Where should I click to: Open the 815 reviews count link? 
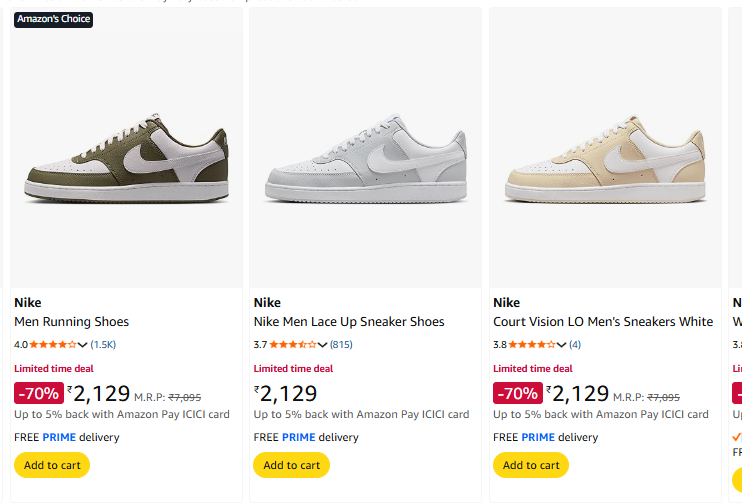341,345
